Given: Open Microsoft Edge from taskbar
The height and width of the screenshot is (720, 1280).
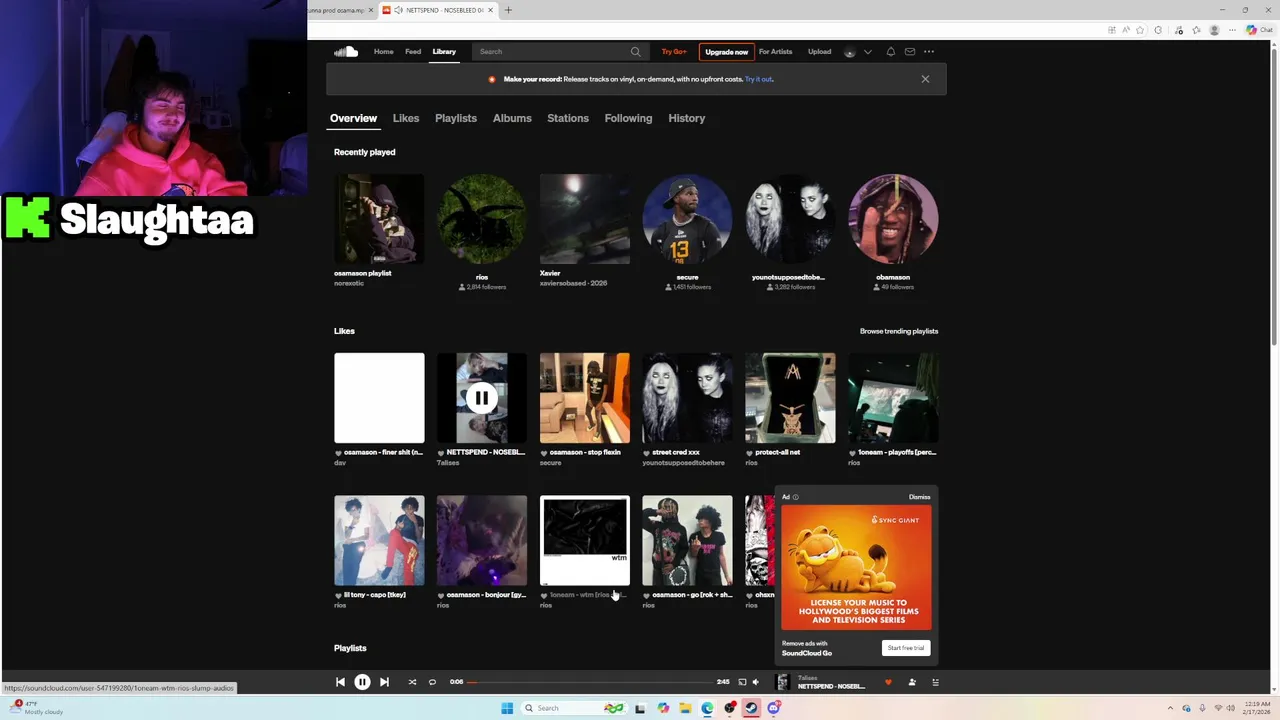Looking at the screenshot, I should [708, 708].
